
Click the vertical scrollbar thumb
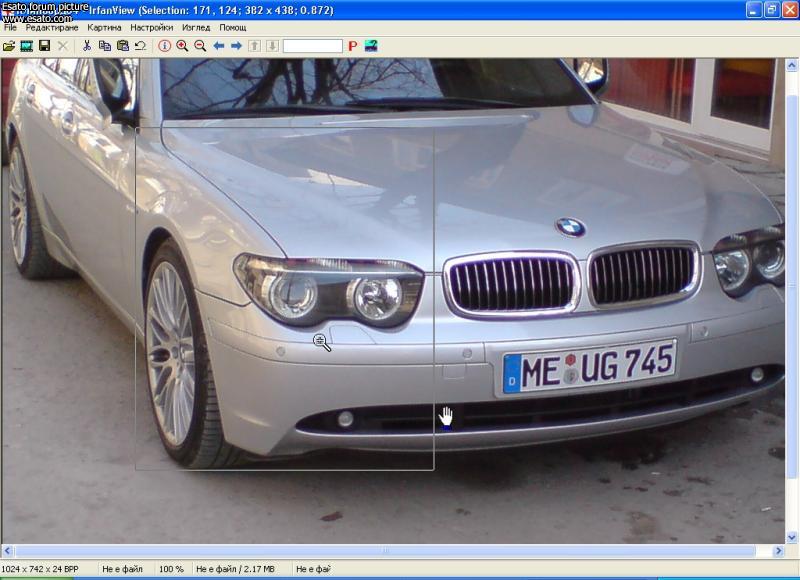(792, 286)
